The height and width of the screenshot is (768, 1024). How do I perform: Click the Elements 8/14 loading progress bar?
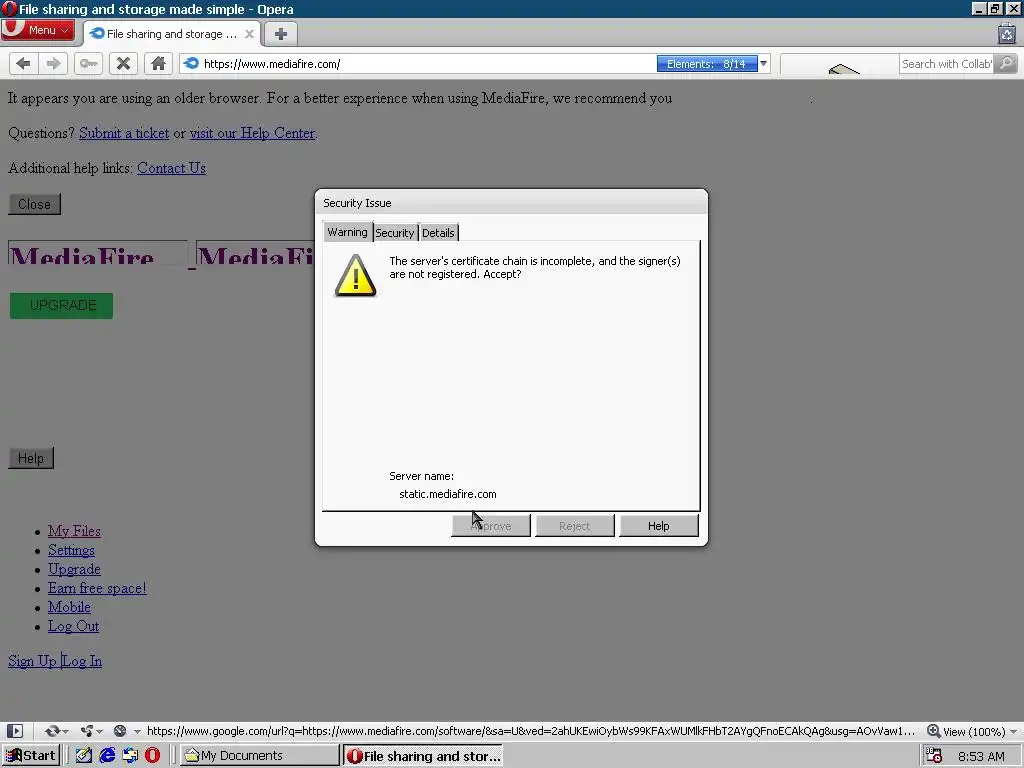point(707,63)
